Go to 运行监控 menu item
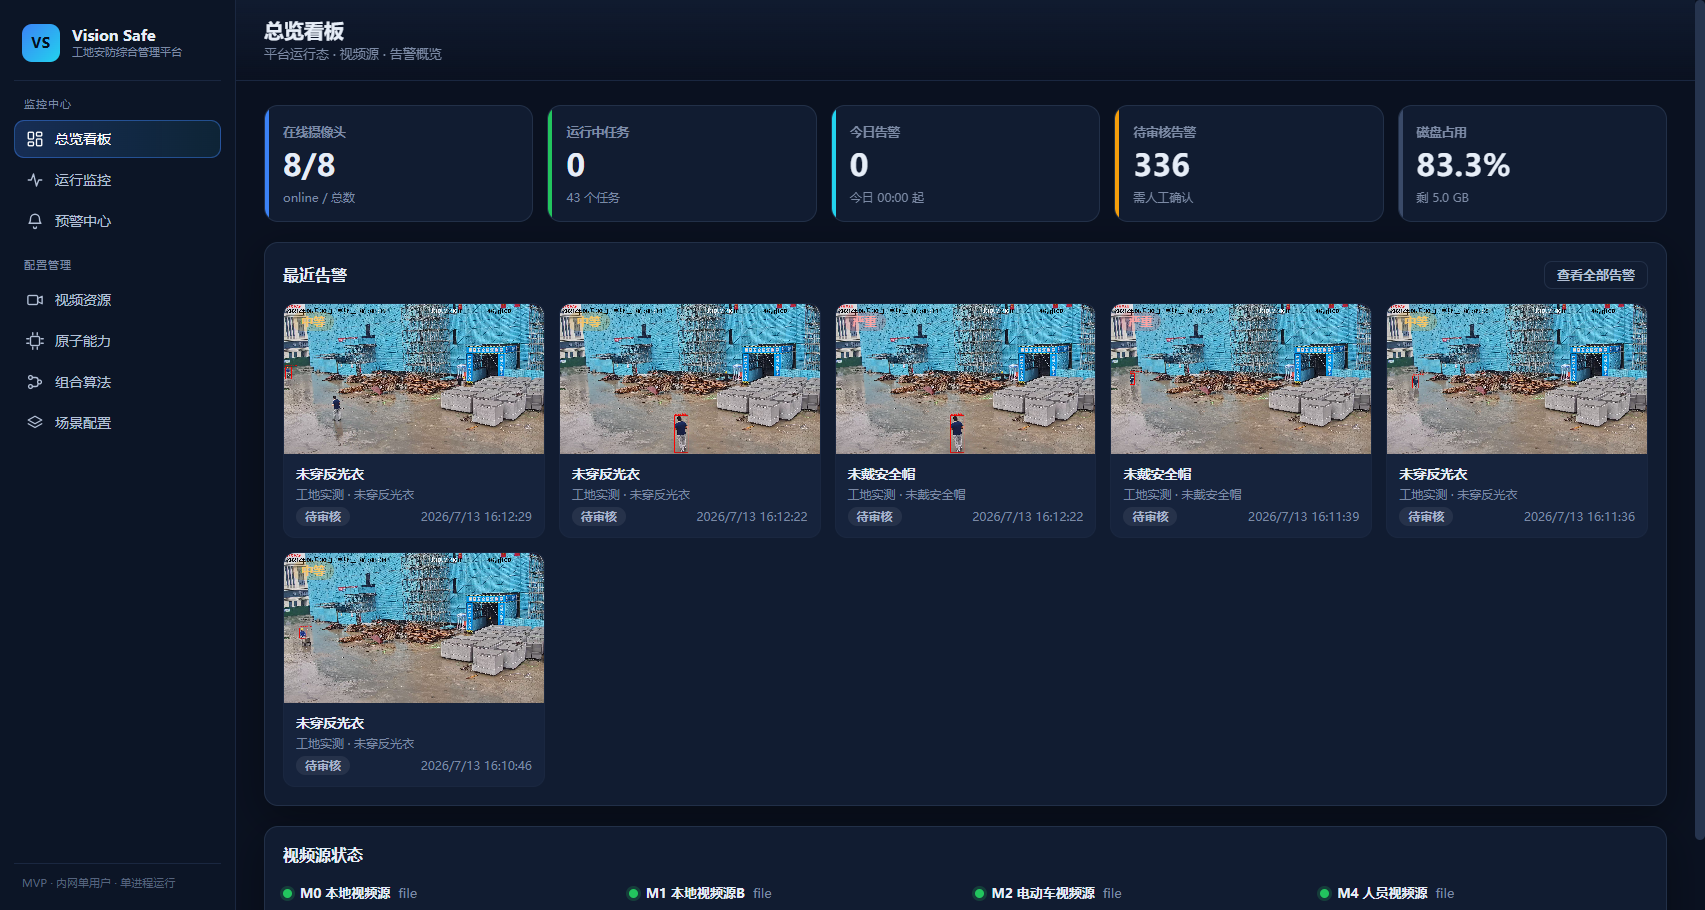 (117, 180)
